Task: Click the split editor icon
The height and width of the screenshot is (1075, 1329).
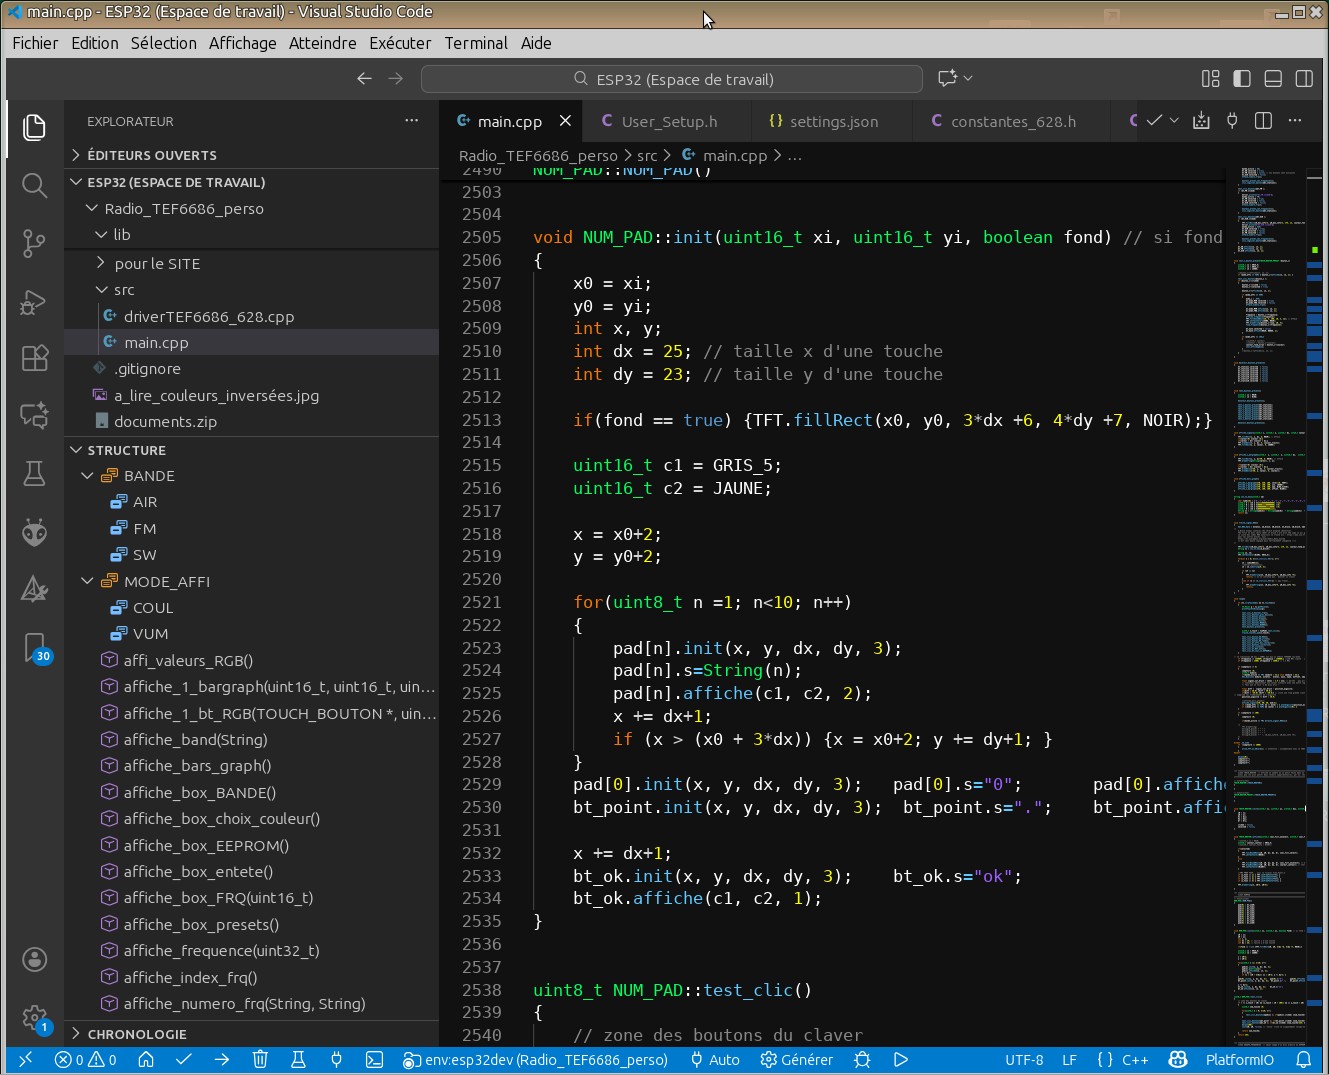Action: (1263, 121)
